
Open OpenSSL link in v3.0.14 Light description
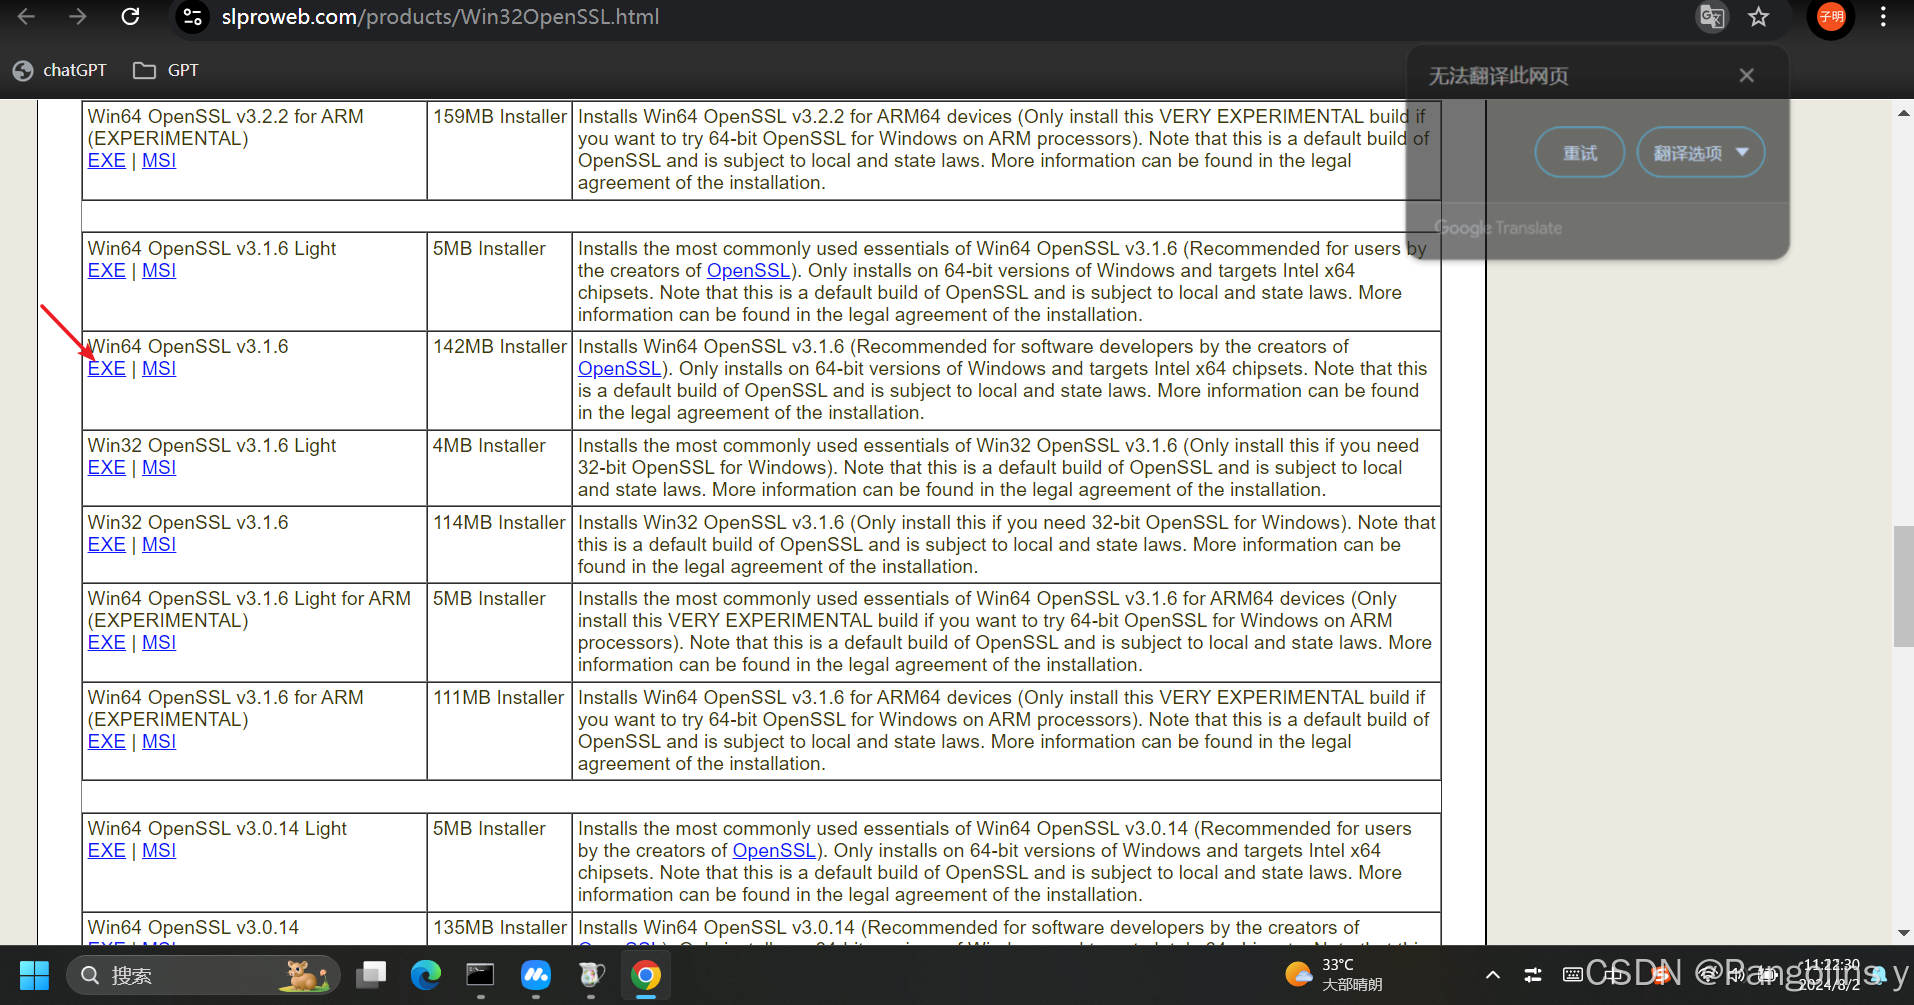[x=775, y=851]
